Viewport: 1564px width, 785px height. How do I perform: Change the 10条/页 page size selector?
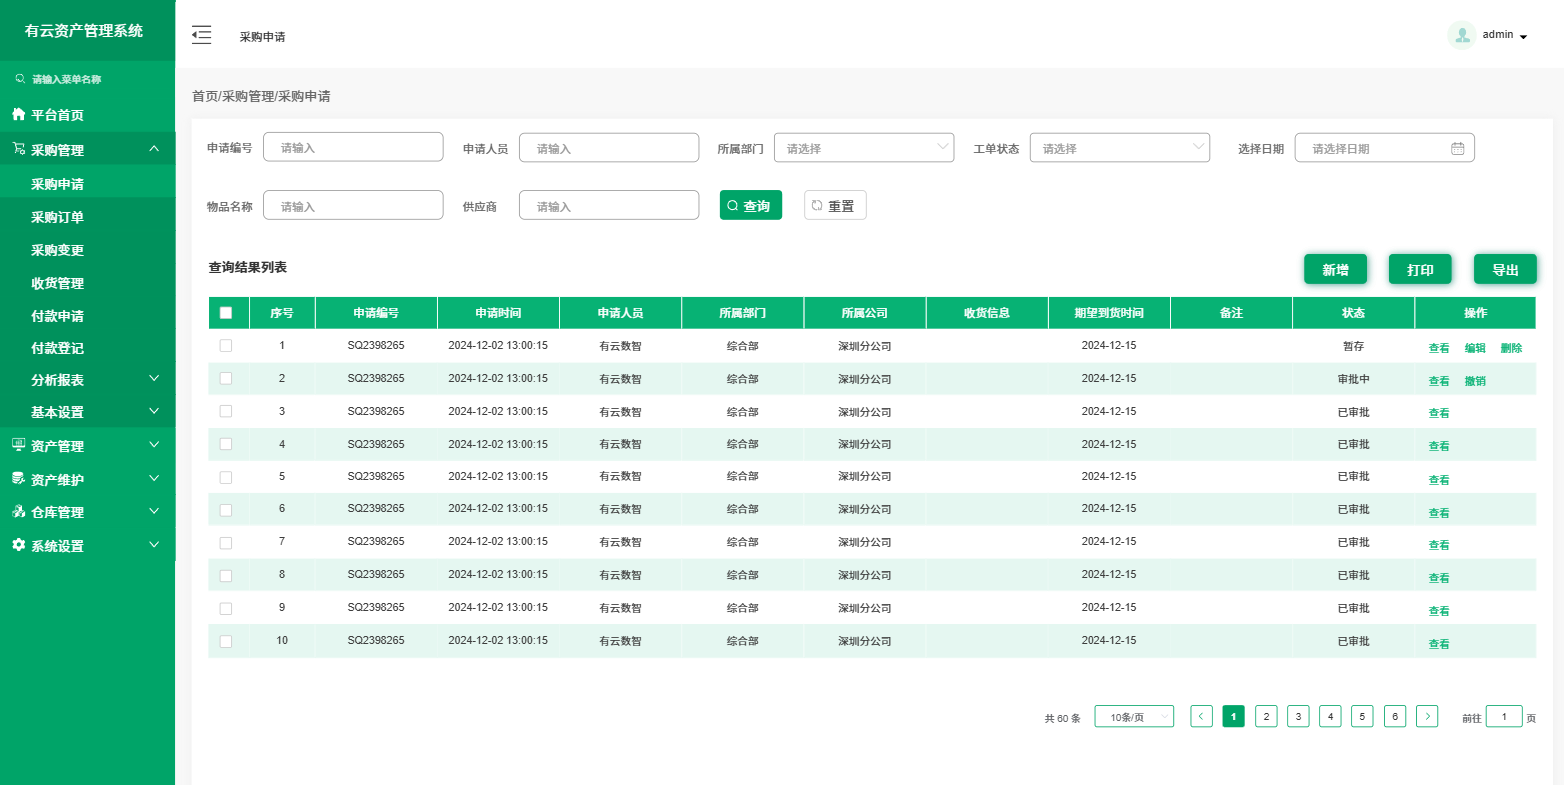1133,717
